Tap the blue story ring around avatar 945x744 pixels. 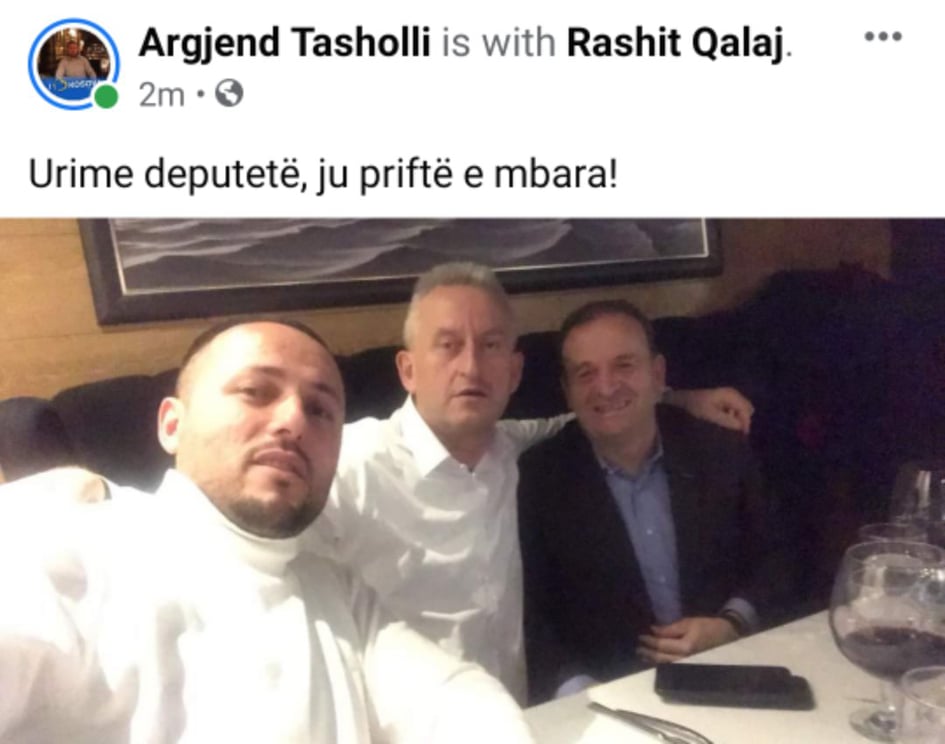pyautogui.click(x=74, y=63)
